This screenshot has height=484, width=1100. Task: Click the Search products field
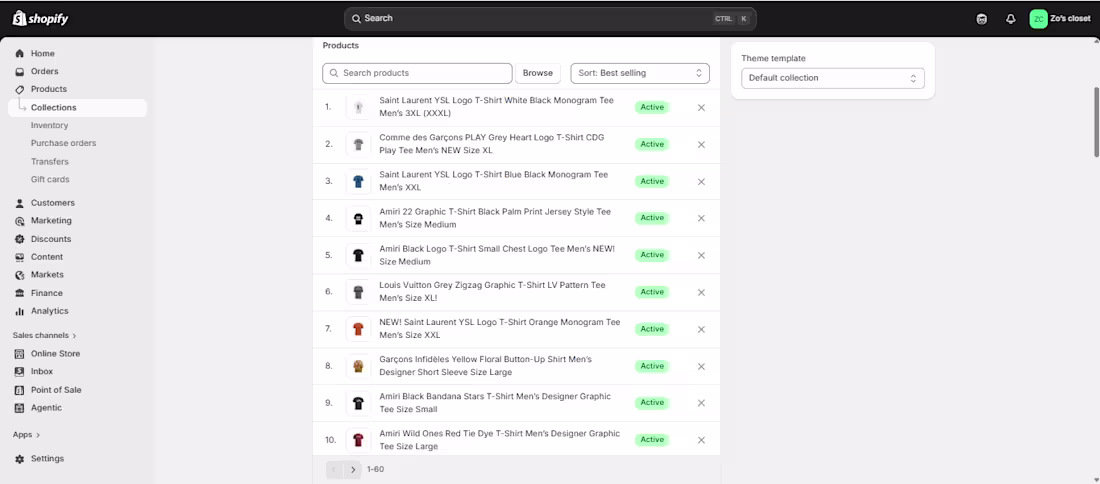tap(417, 73)
